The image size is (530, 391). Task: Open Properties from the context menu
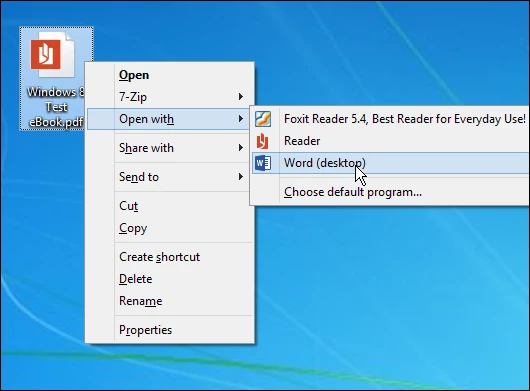pyautogui.click(x=169, y=330)
